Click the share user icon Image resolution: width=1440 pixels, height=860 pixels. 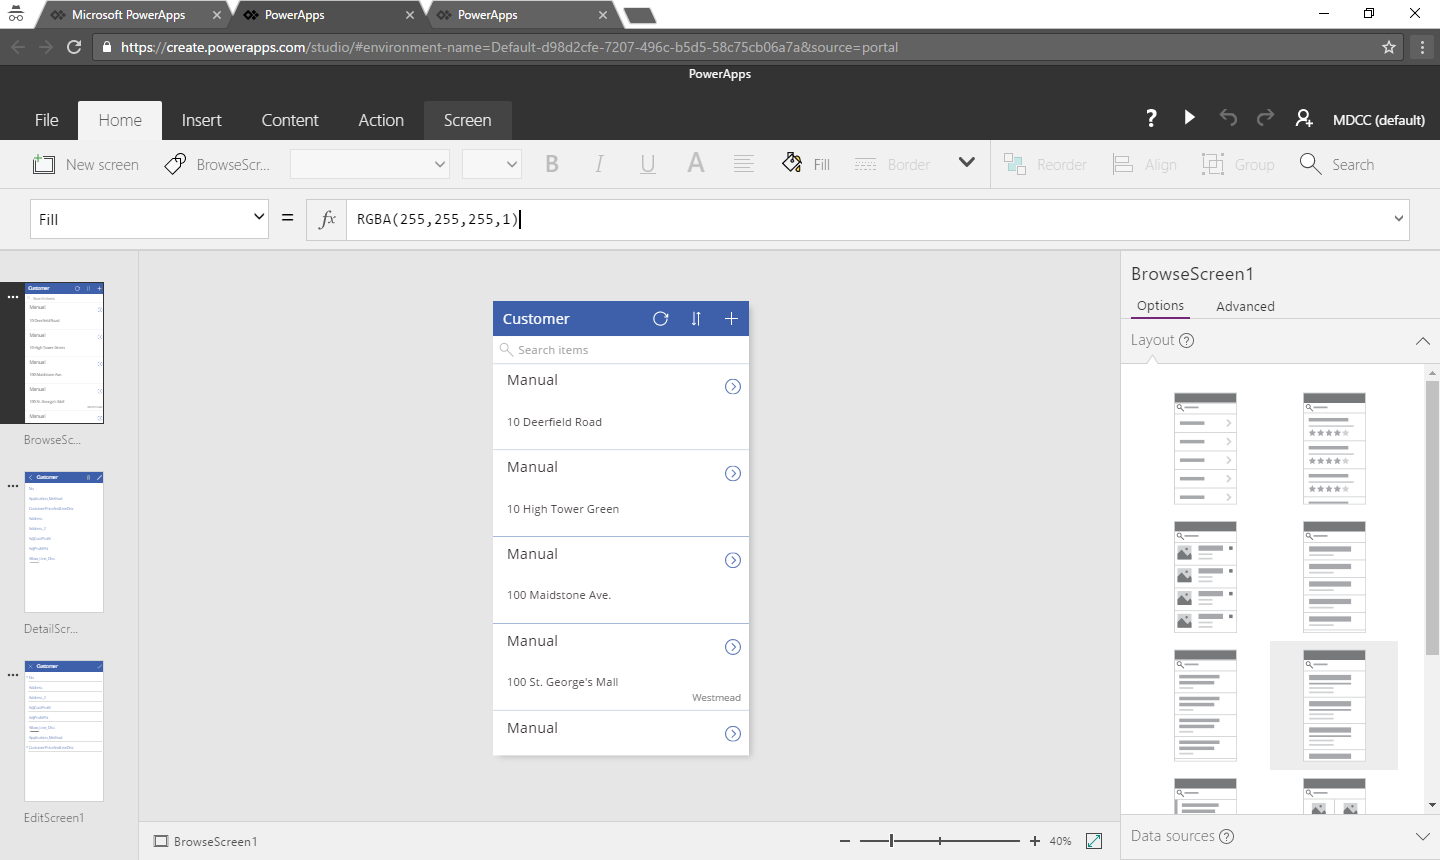pos(1303,118)
